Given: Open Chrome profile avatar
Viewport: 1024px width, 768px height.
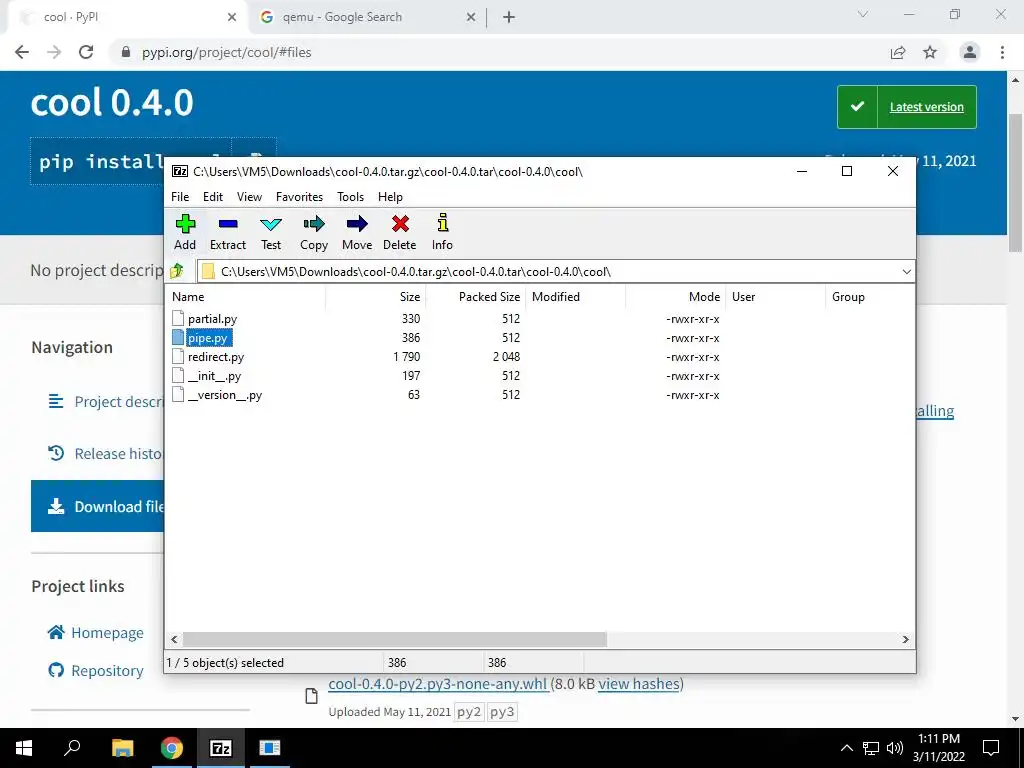Looking at the screenshot, I should (x=970, y=52).
